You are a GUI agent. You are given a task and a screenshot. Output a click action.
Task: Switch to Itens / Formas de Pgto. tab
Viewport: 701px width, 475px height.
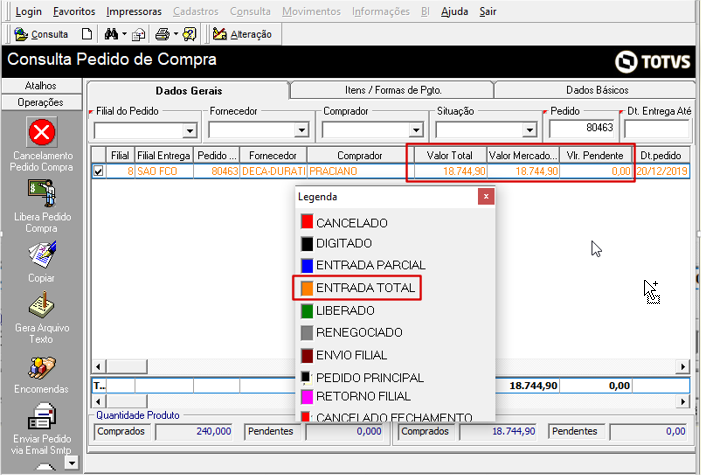393,90
